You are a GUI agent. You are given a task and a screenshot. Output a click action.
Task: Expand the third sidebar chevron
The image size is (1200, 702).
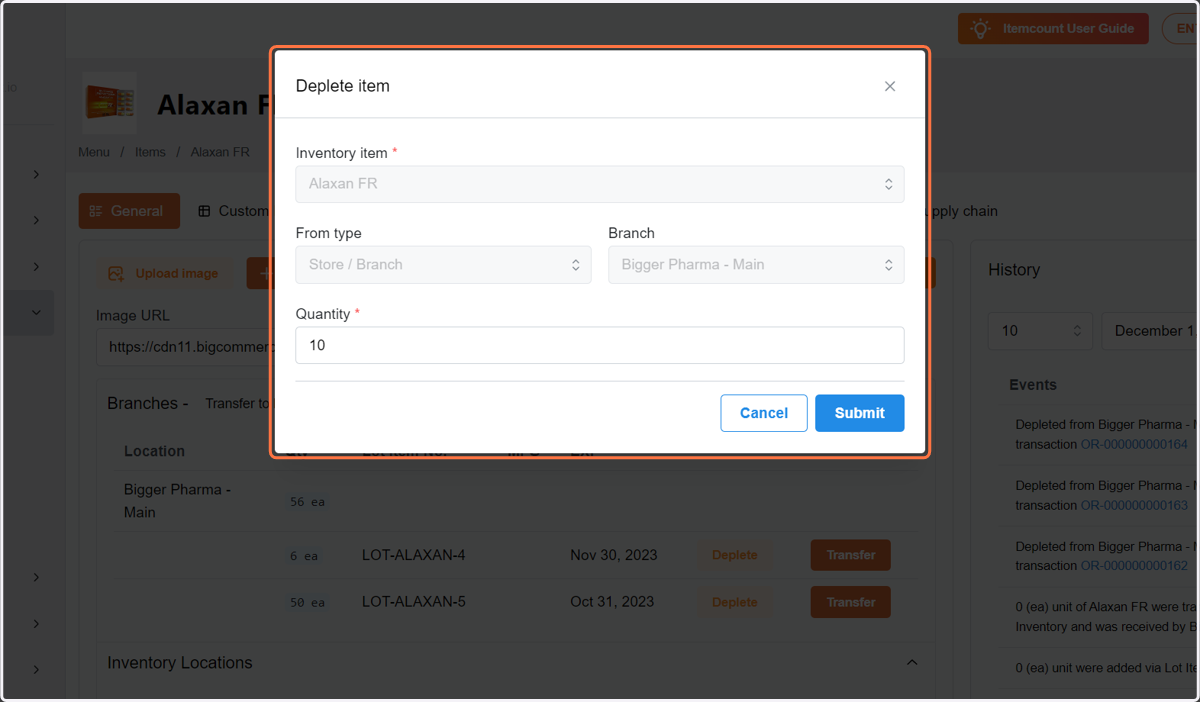(36, 266)
